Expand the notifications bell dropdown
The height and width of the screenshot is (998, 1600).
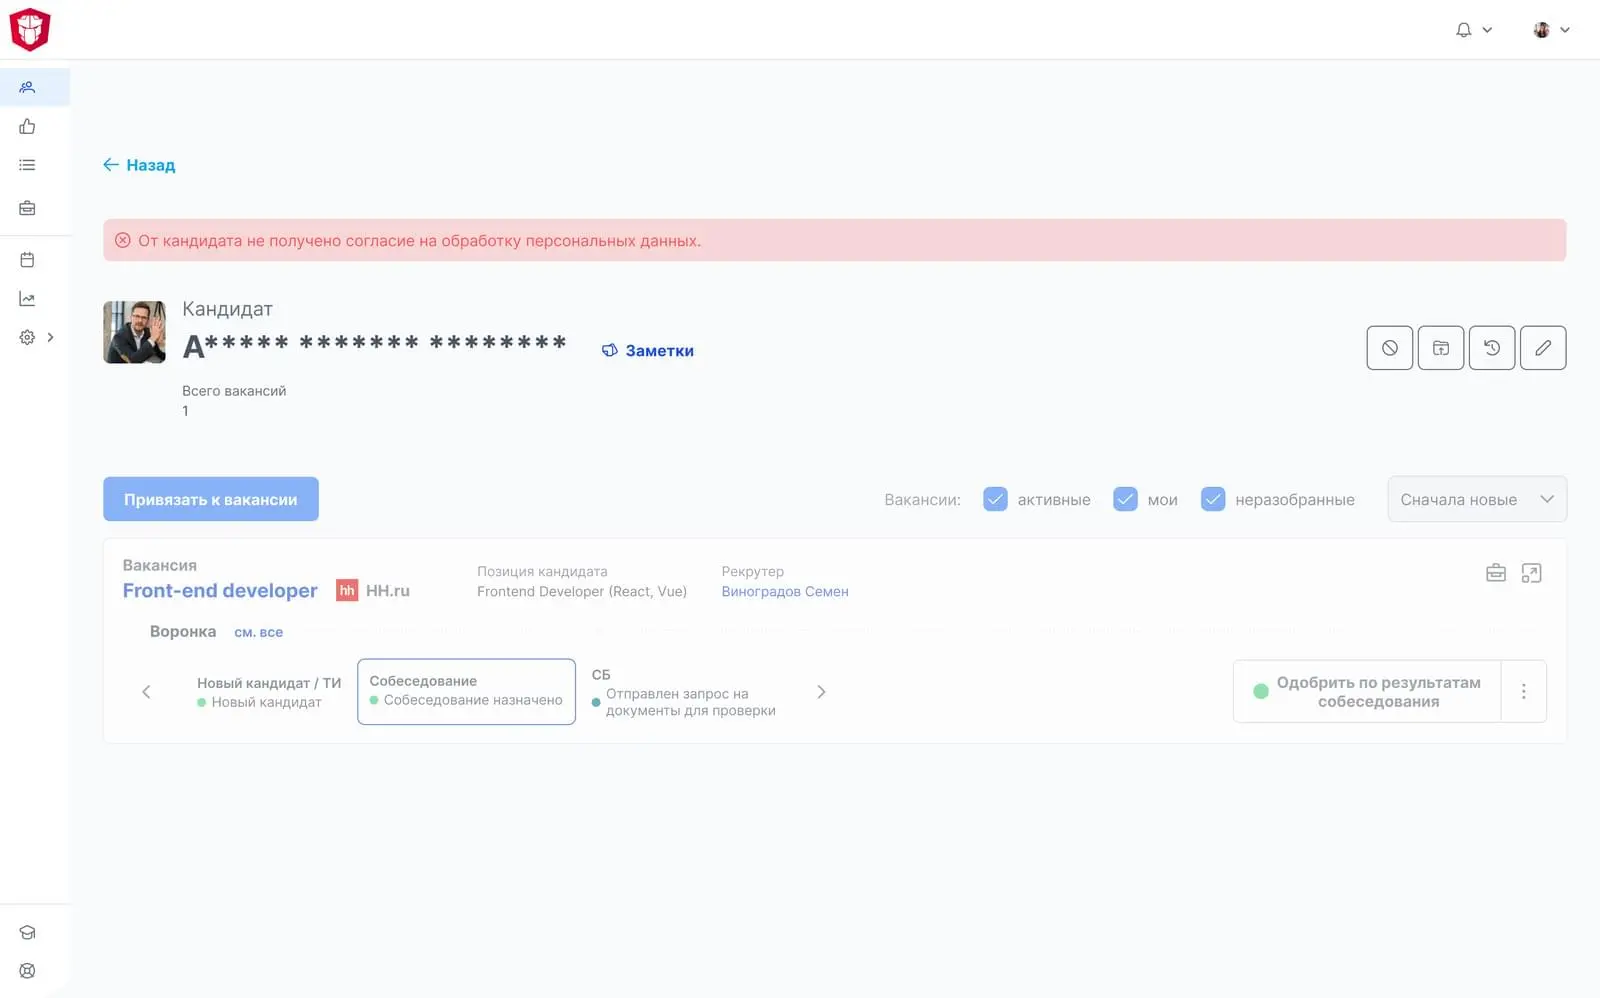[1473, 30]
